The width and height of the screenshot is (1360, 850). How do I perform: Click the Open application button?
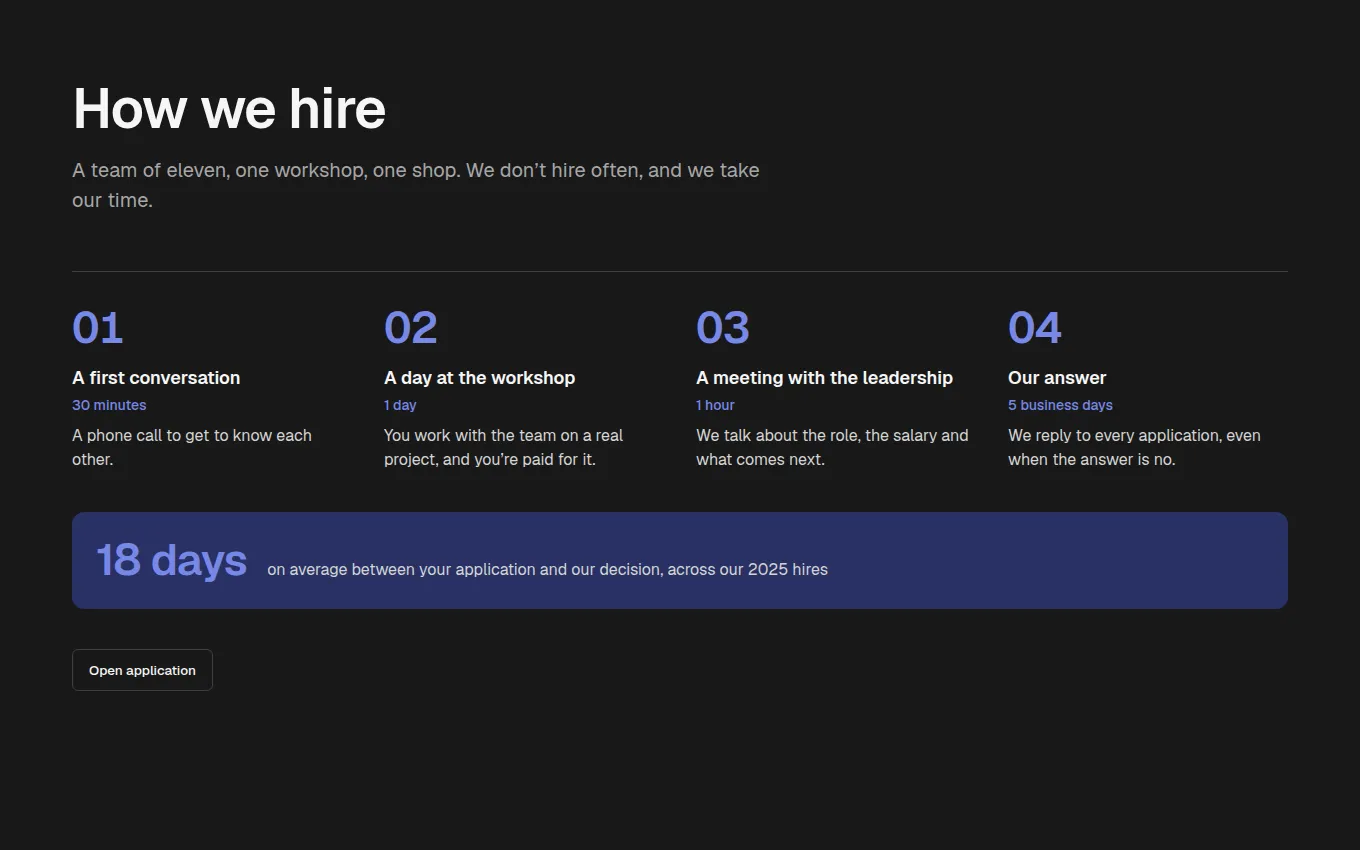pos(142,670)
